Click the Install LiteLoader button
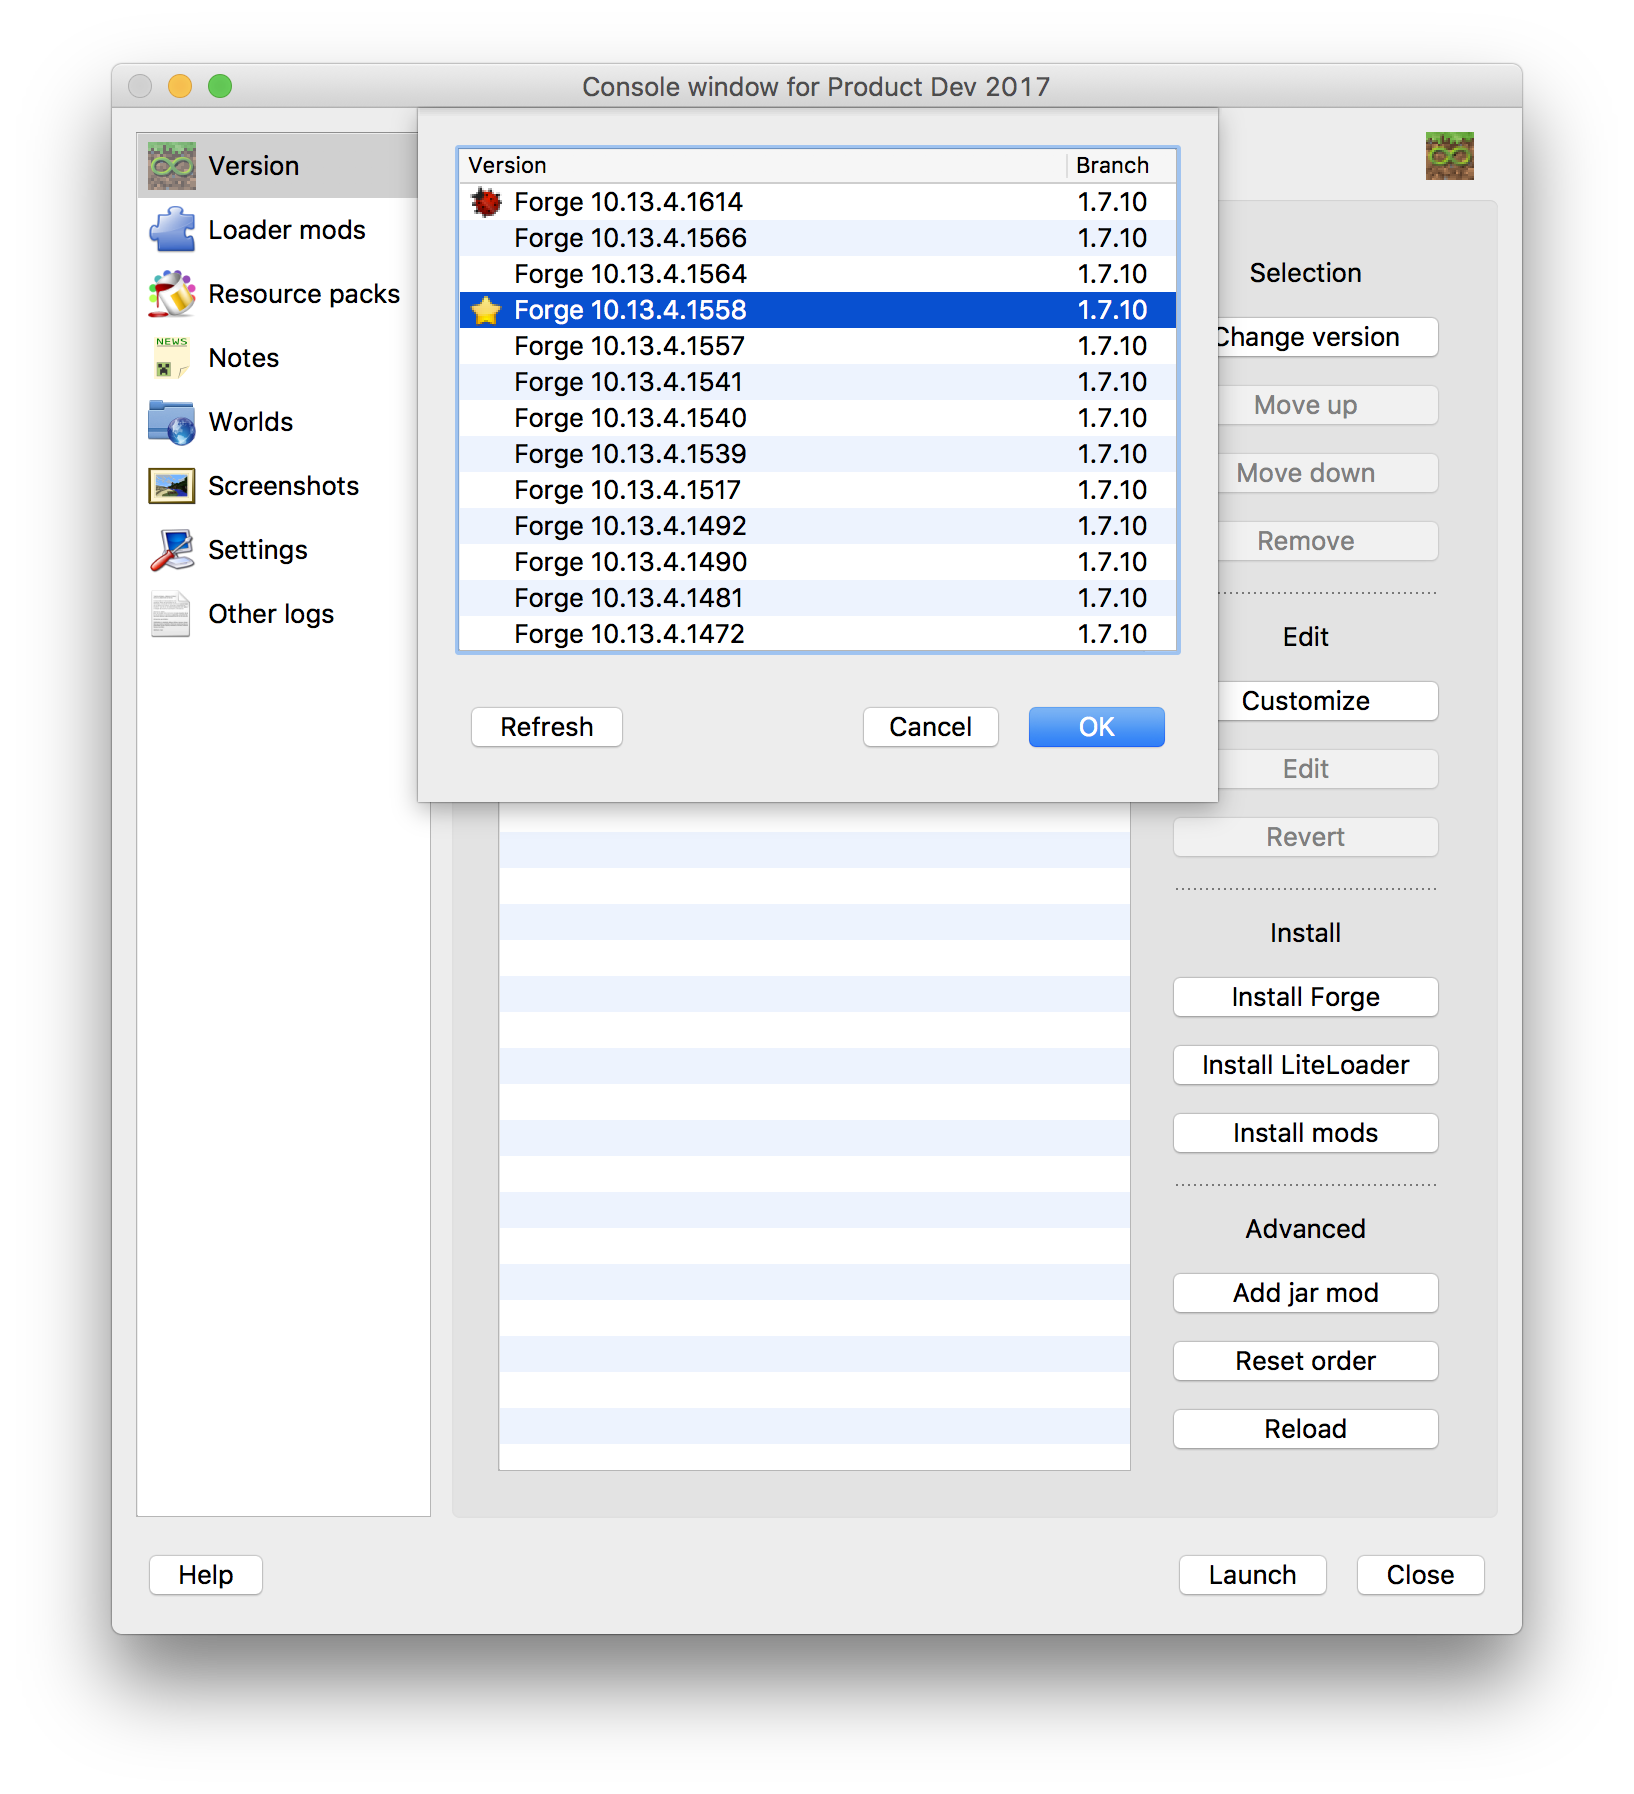This screenshot has width=1634, height=1794. [1306, 1065]
